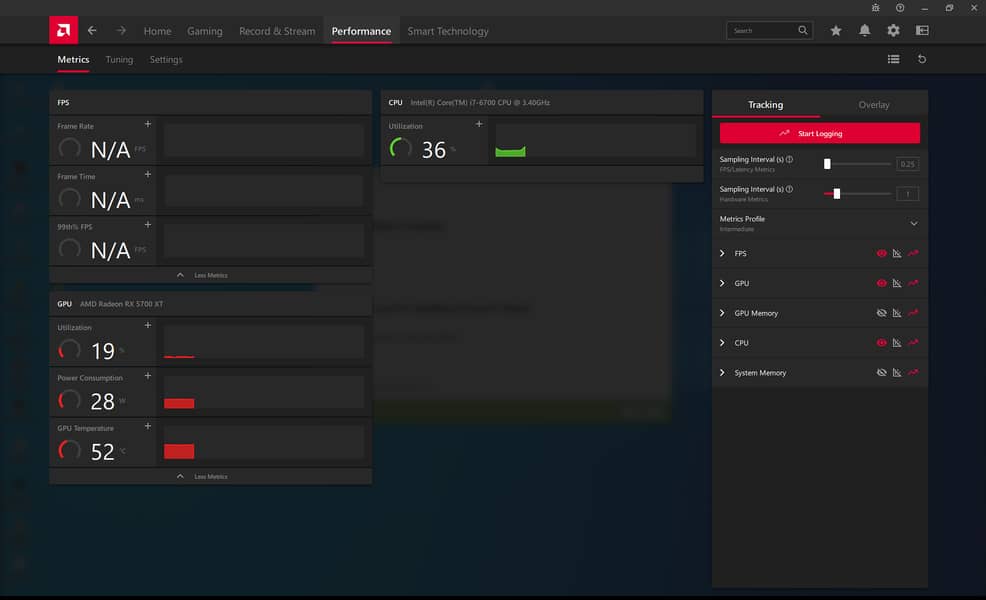
Task: Click the reset arrow icon
Action: point(922,59)
